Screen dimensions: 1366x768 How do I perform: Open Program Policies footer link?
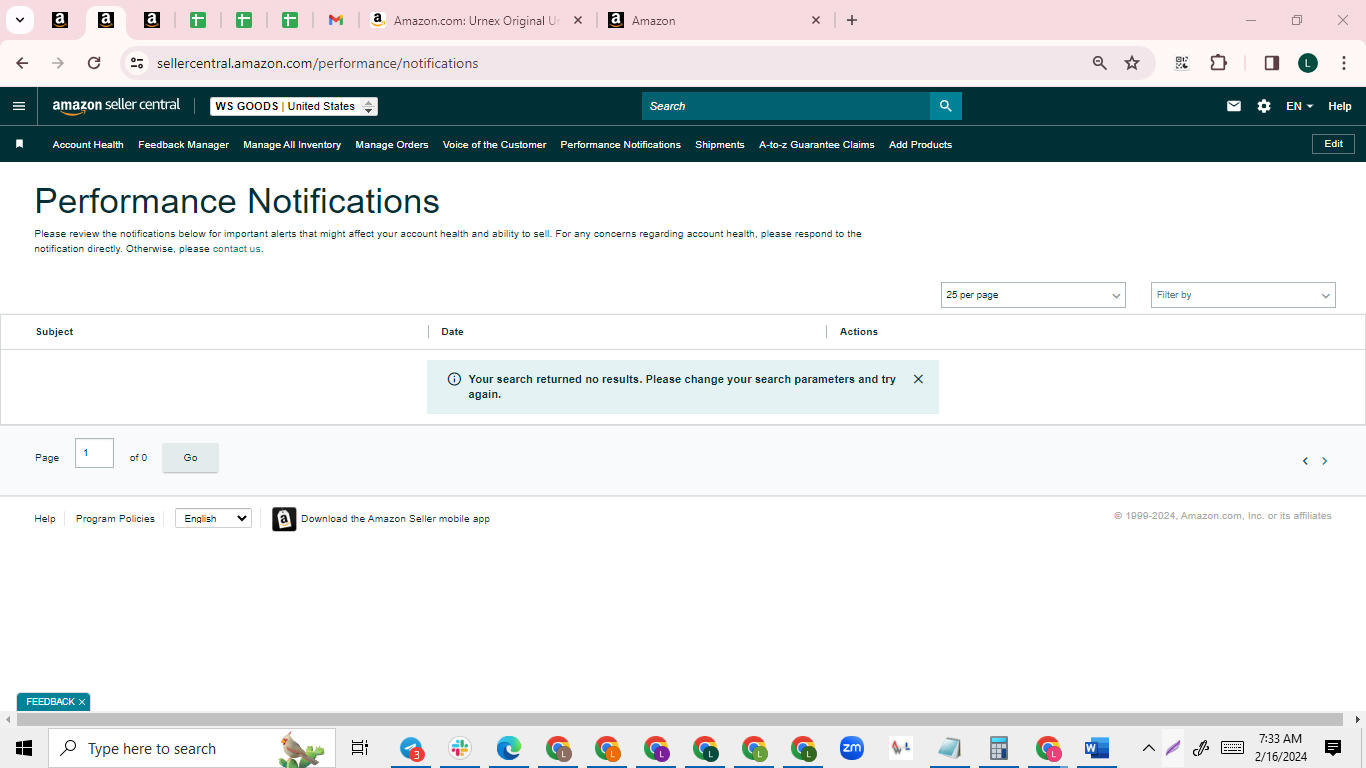click(x=115, y=519)
